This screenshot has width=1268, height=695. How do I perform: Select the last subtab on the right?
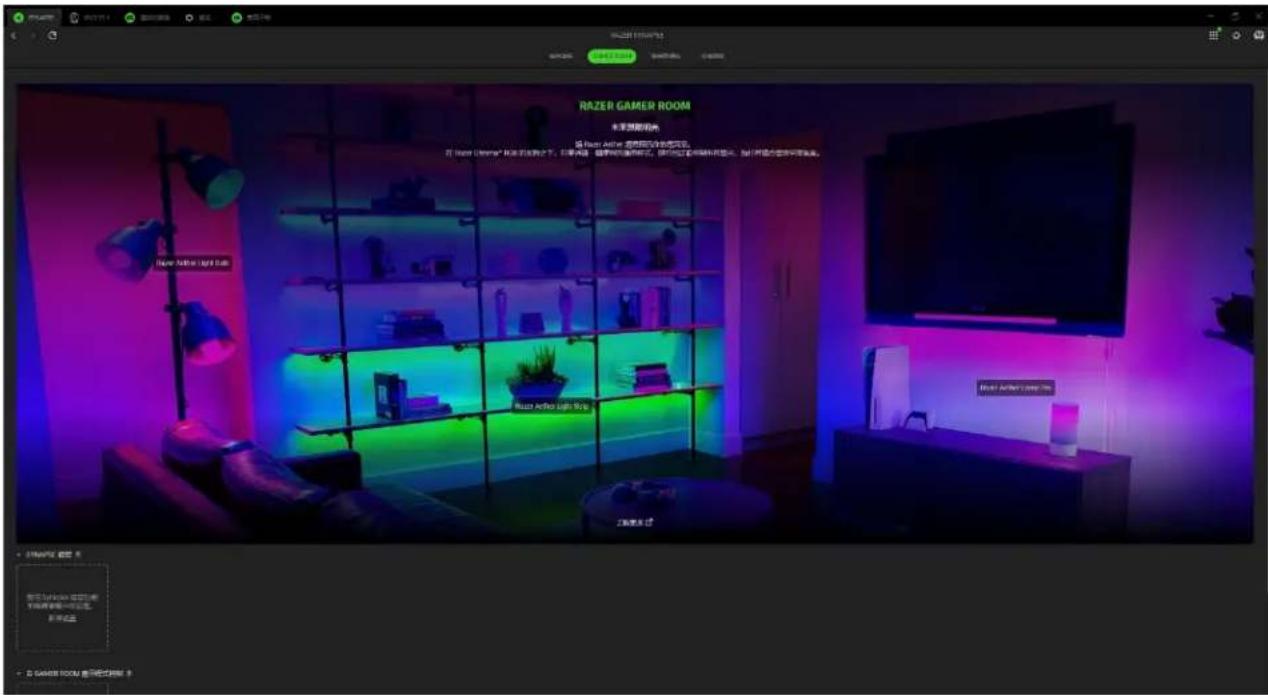pos(712,56)
